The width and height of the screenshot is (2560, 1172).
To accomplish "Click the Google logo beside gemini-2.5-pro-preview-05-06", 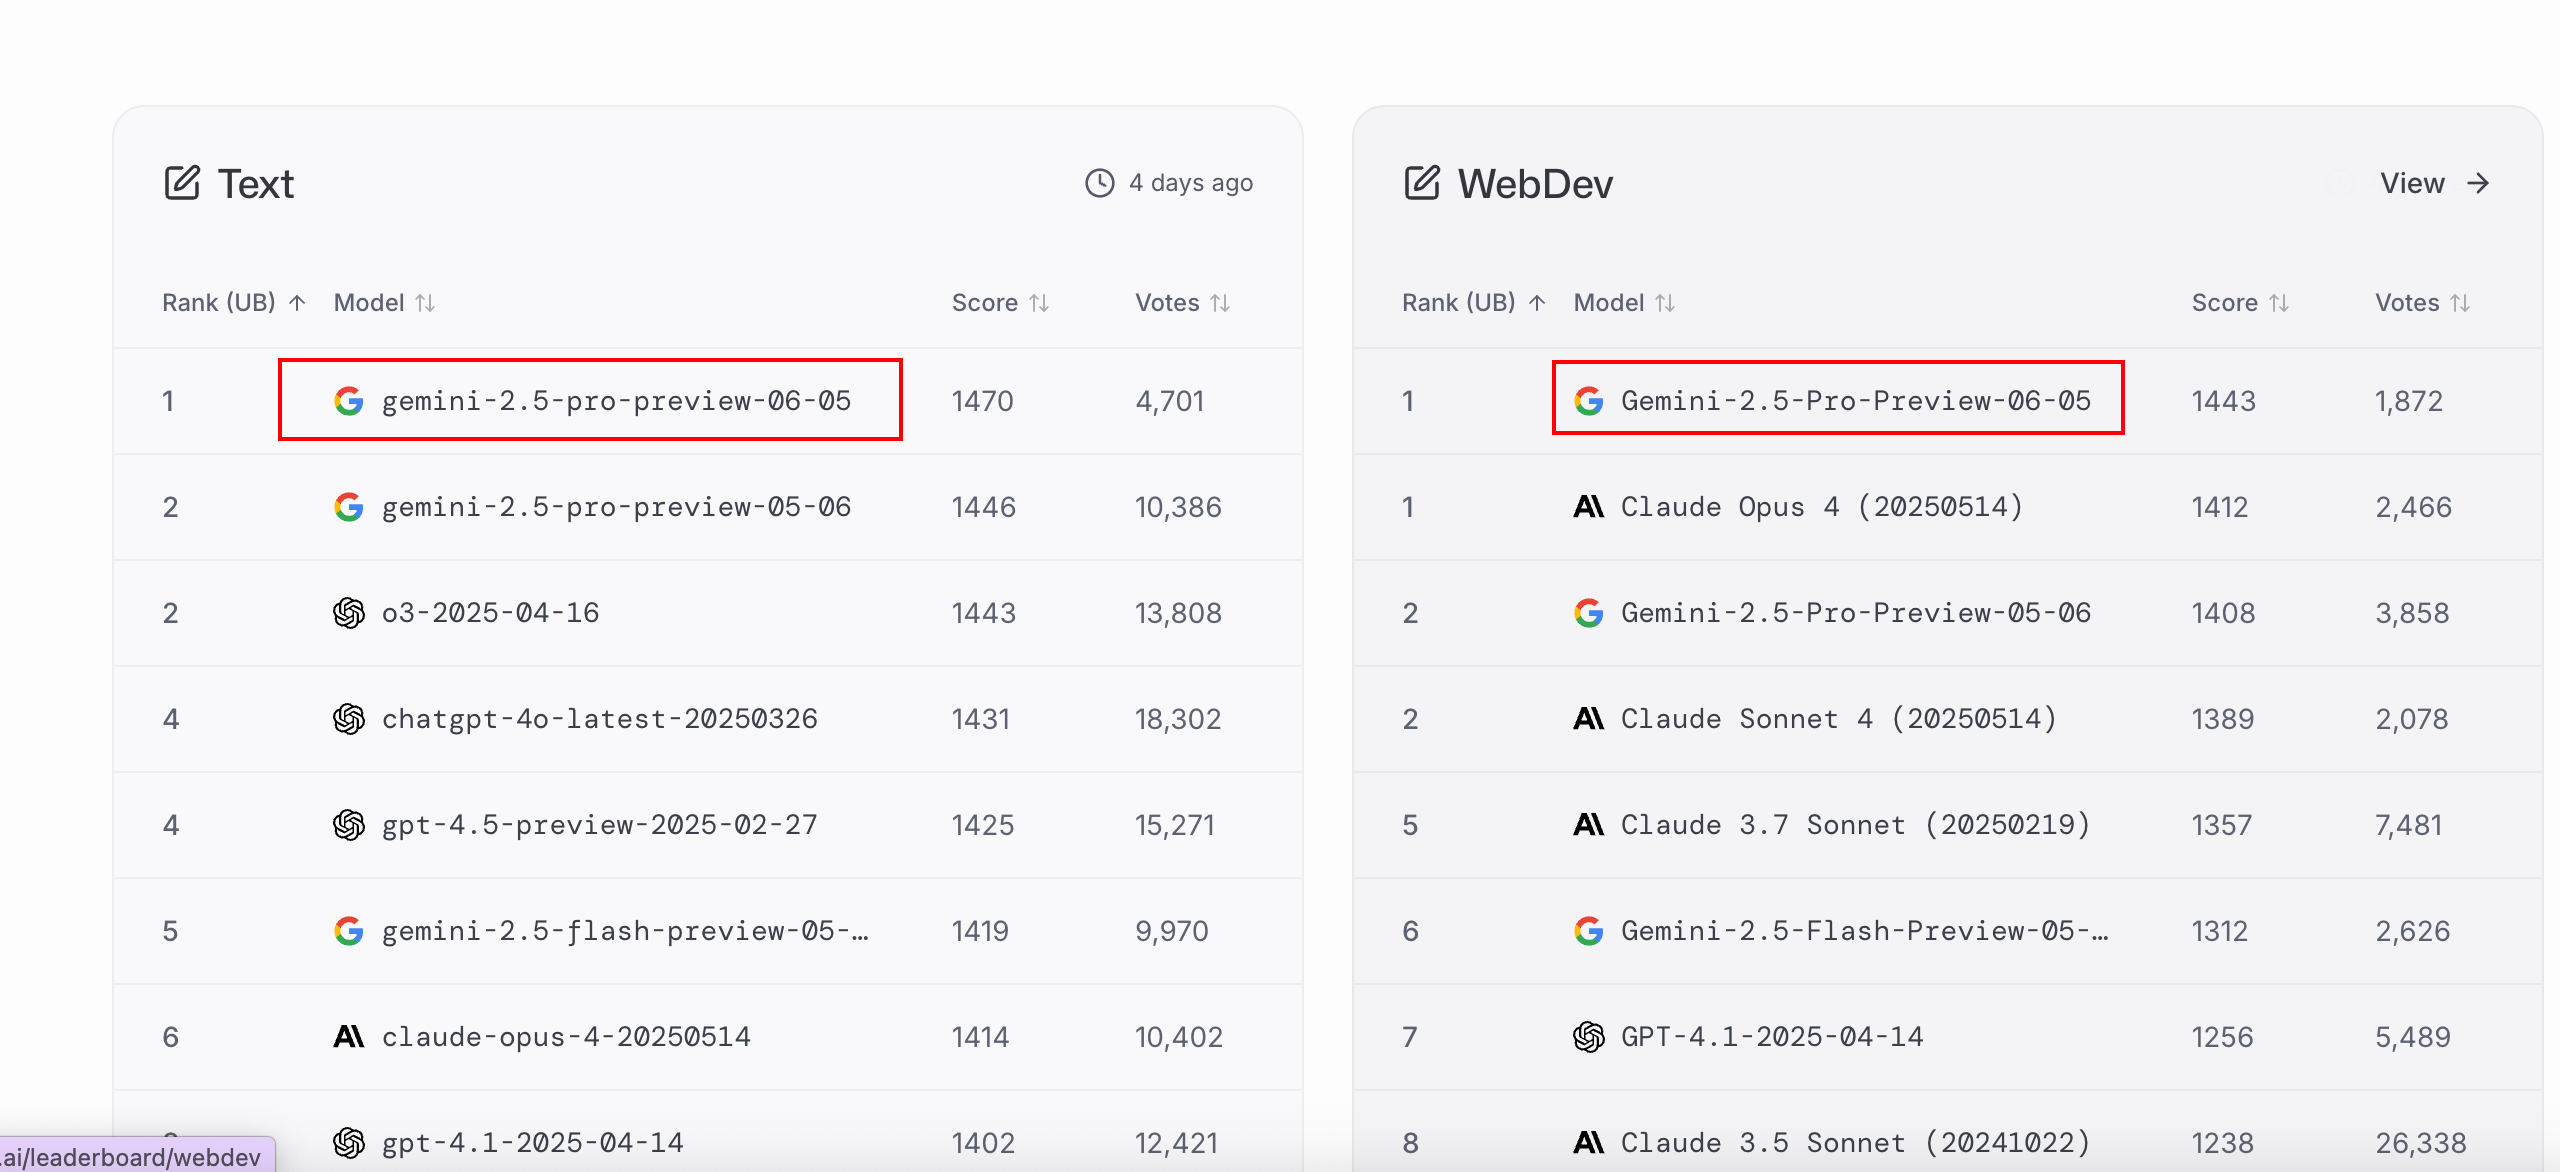I will pos(349,507).
